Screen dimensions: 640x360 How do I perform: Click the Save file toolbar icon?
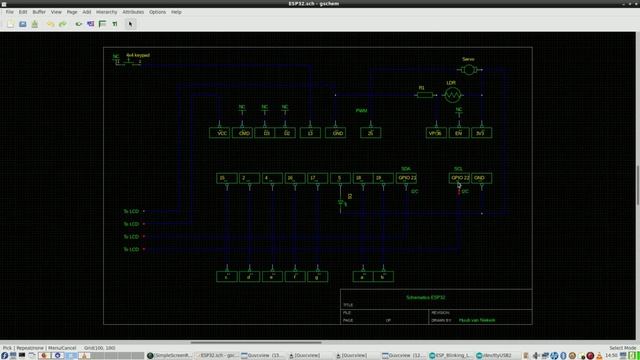click(35, 24)
